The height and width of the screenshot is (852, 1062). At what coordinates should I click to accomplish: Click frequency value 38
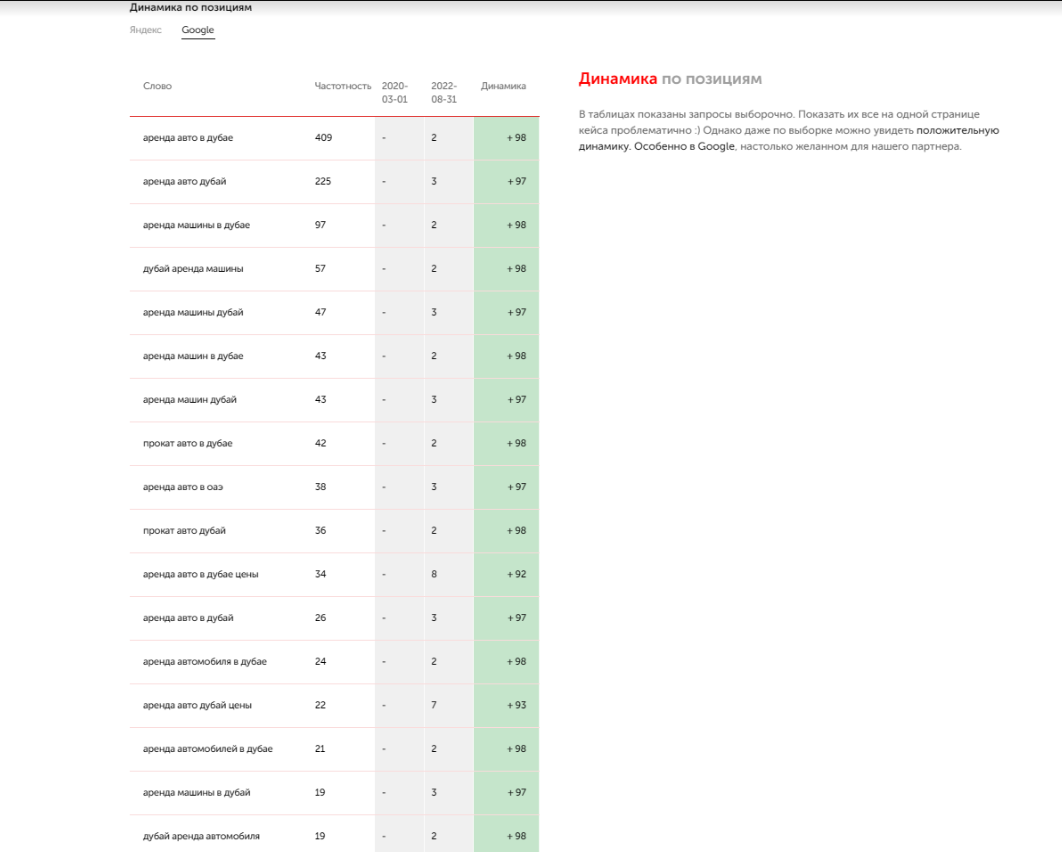pos(320,487)
